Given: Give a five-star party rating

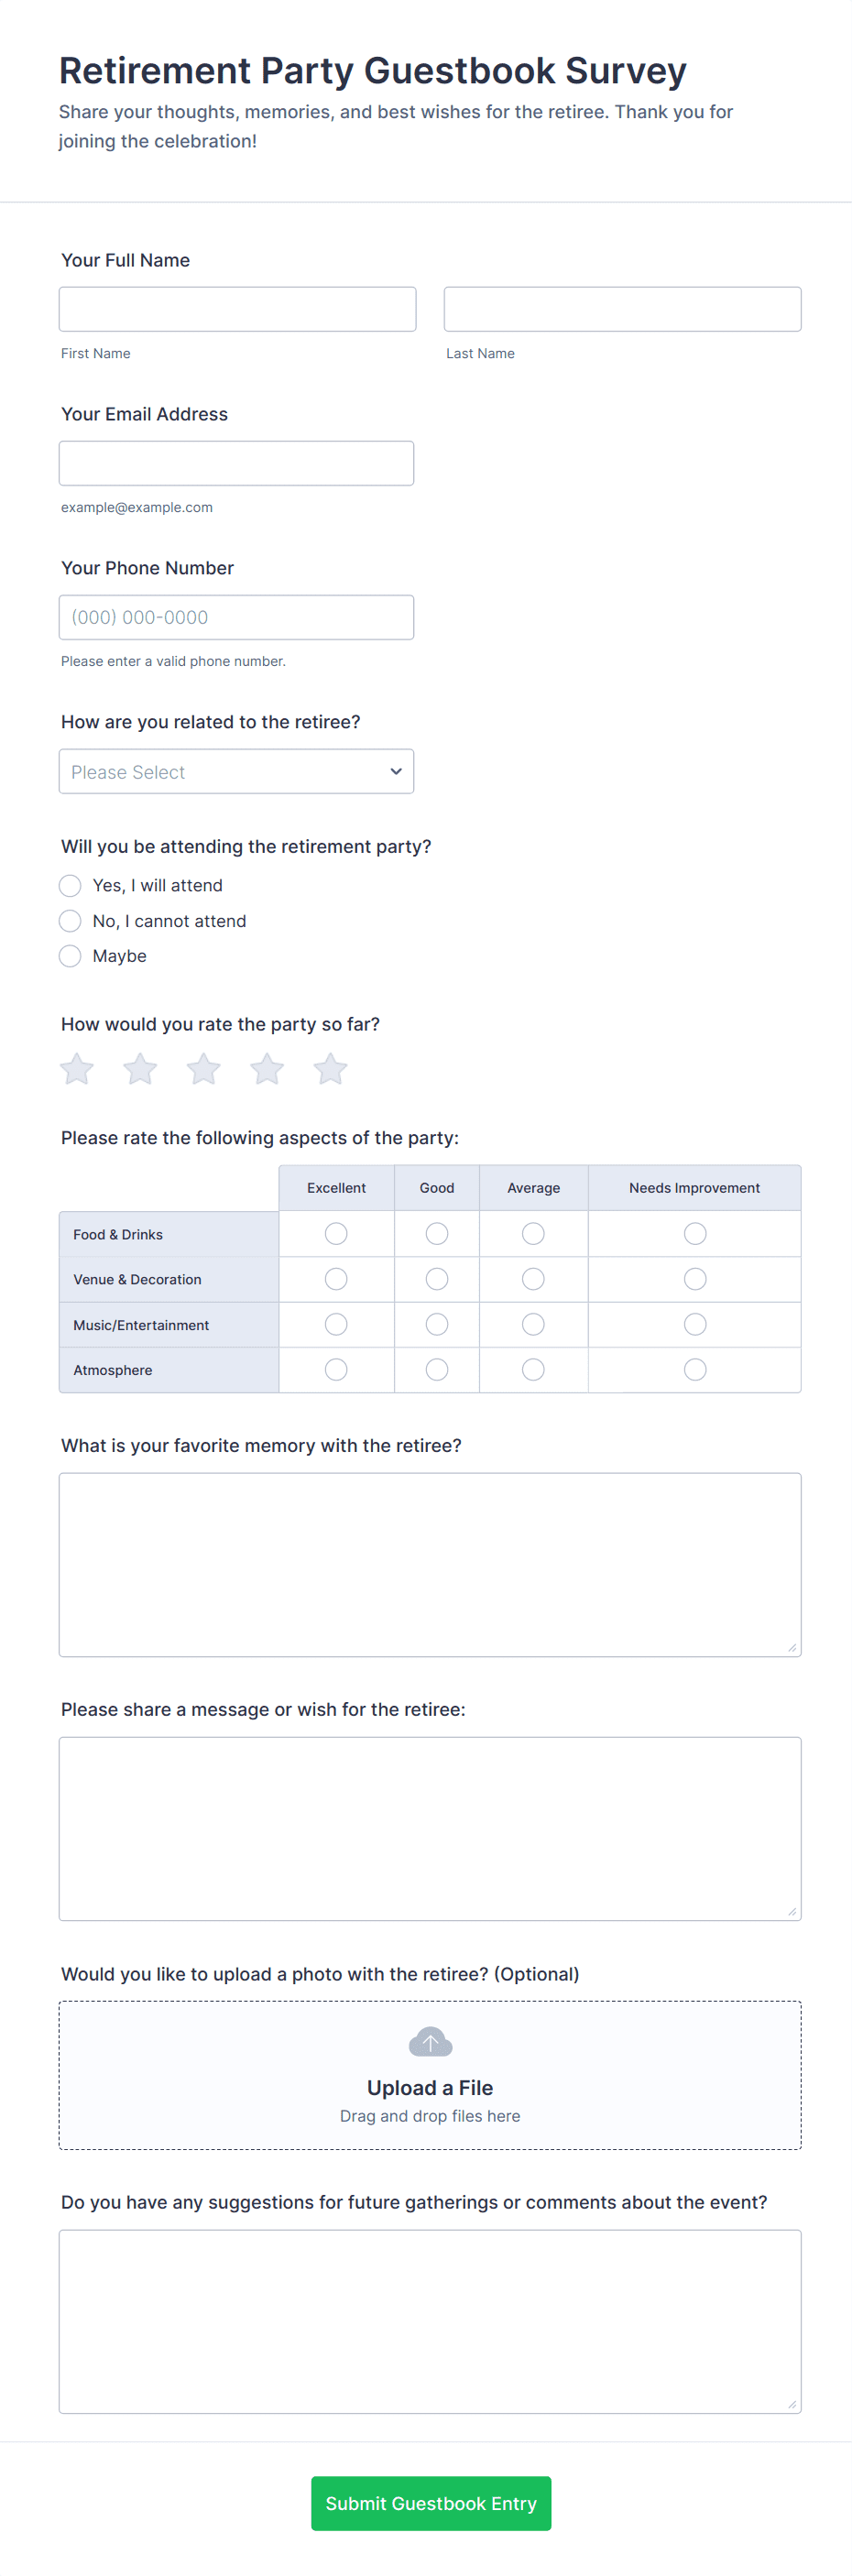Looking at the screenshot, I should pos(330,1069).
